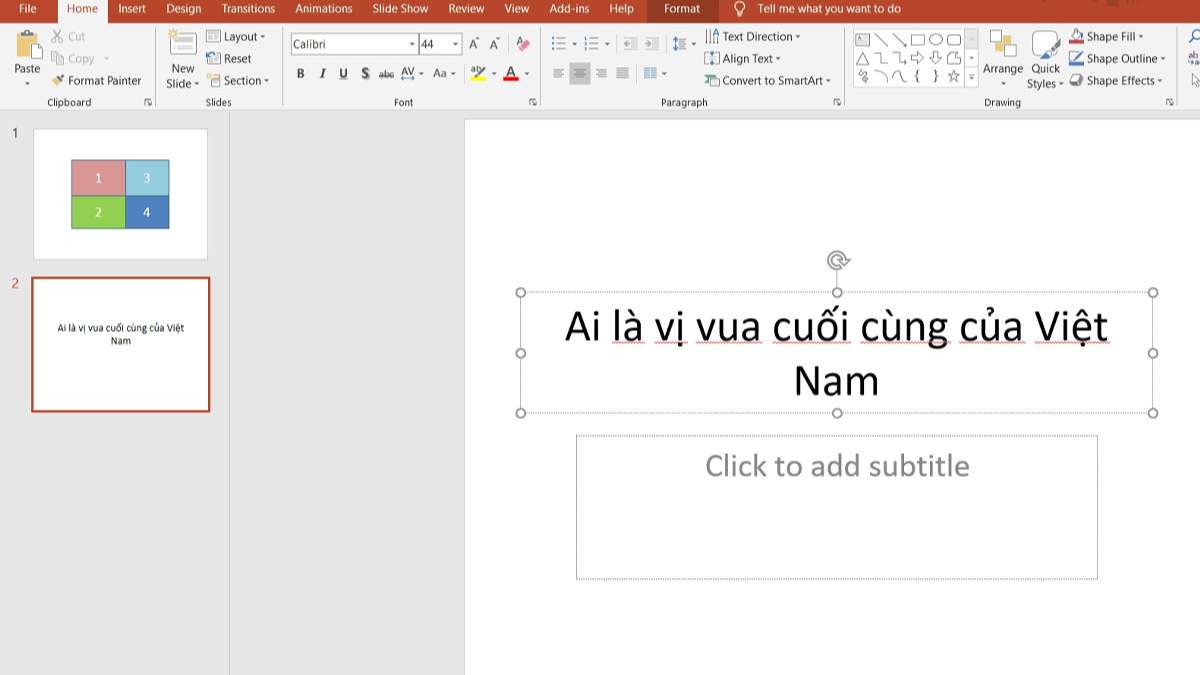Switch to the Insert tab
Image resolution: width=1200 pixels, height=675 pixels.
coord(132,9)
